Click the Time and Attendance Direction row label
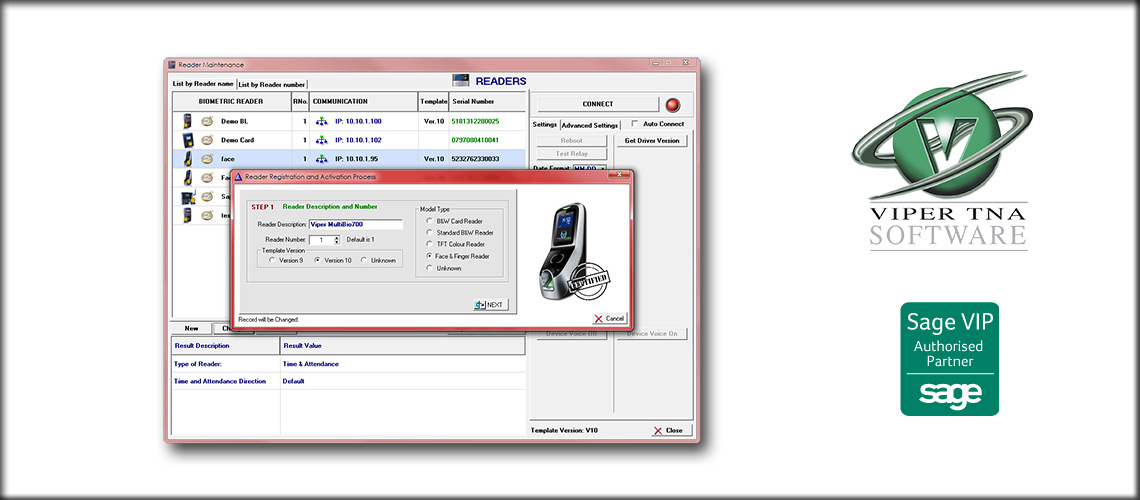Viewport: 1140px width, 500px height. (220, 382)
